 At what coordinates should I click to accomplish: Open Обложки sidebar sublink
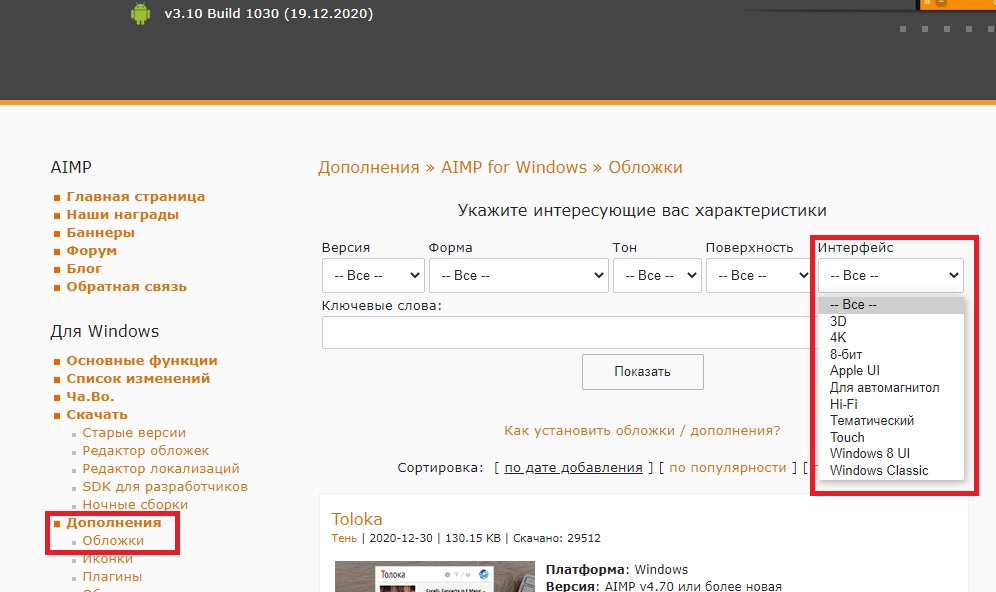click(x=113, y=541)
